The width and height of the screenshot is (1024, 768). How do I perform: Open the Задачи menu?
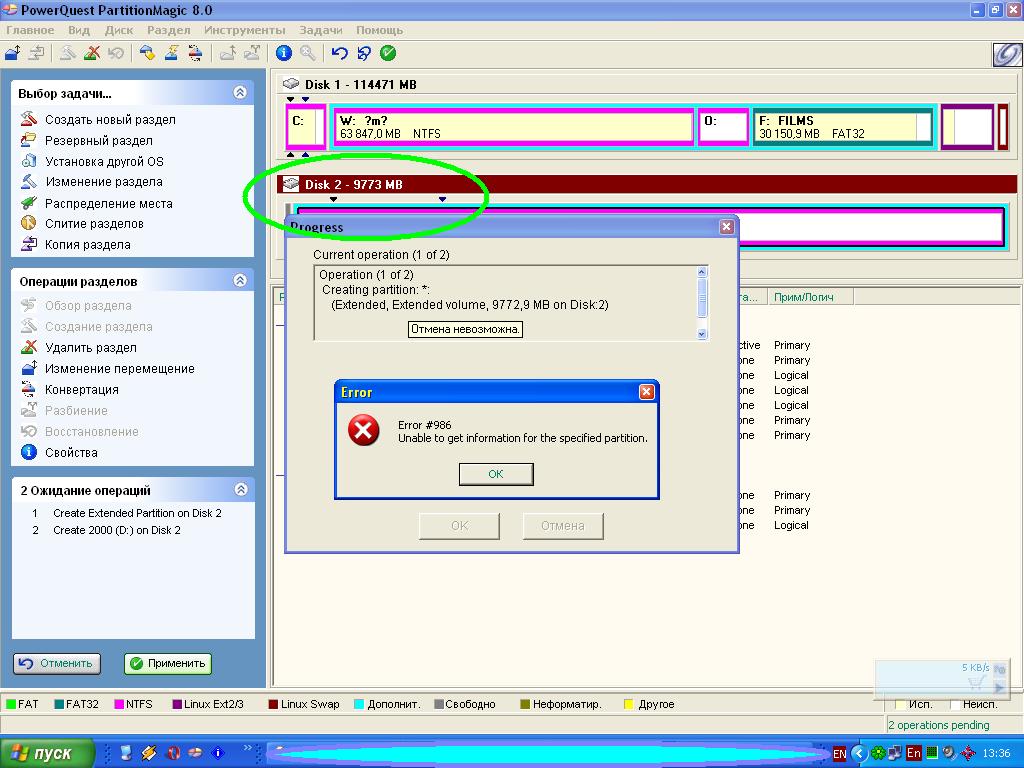click(x=321, y=30)
